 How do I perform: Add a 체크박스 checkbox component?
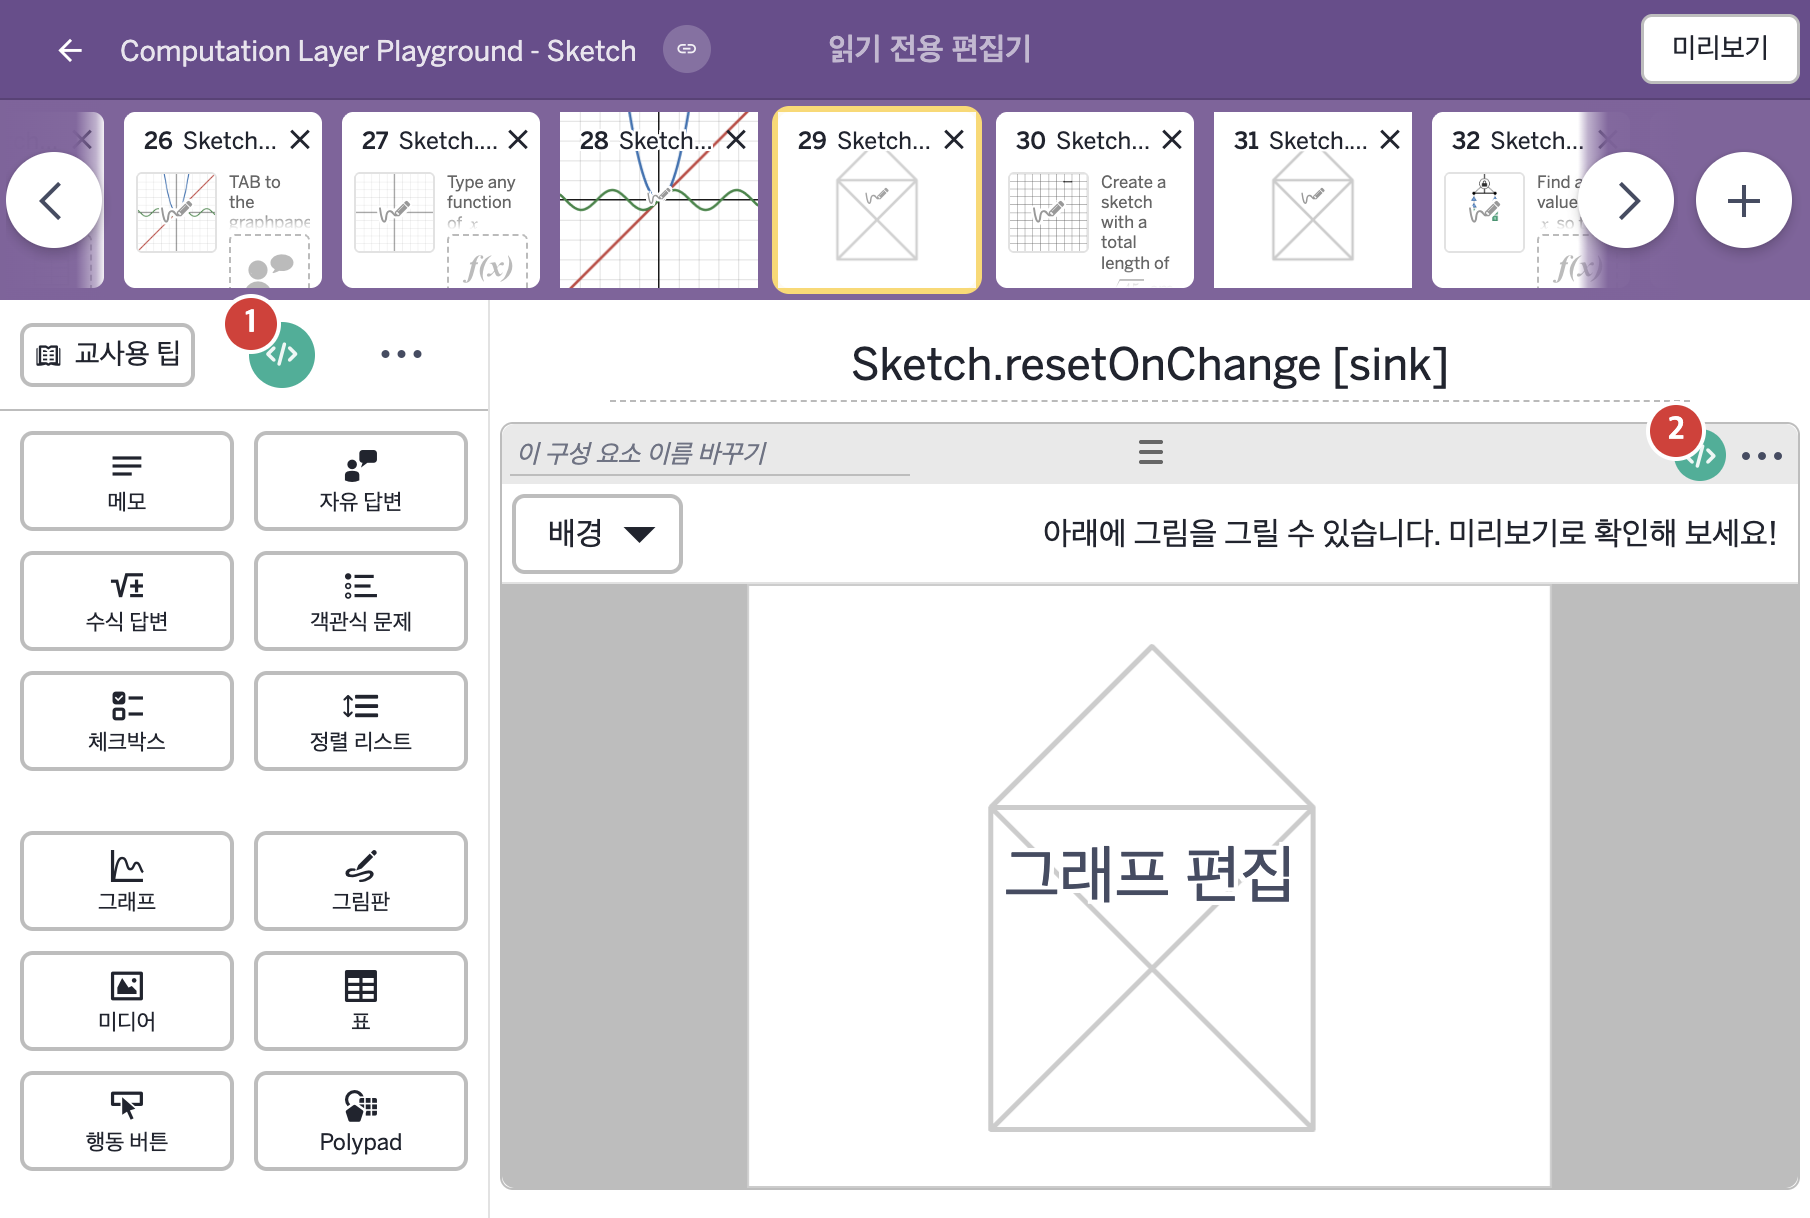pyautogui.click(x=127, y=721)
